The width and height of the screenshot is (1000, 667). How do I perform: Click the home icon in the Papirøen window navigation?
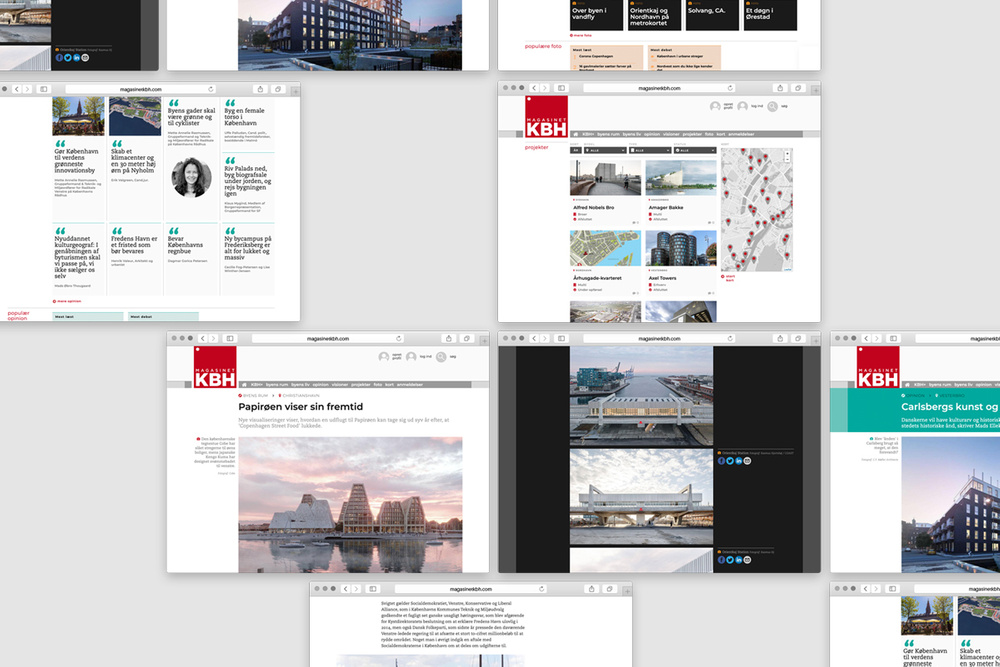244,385
